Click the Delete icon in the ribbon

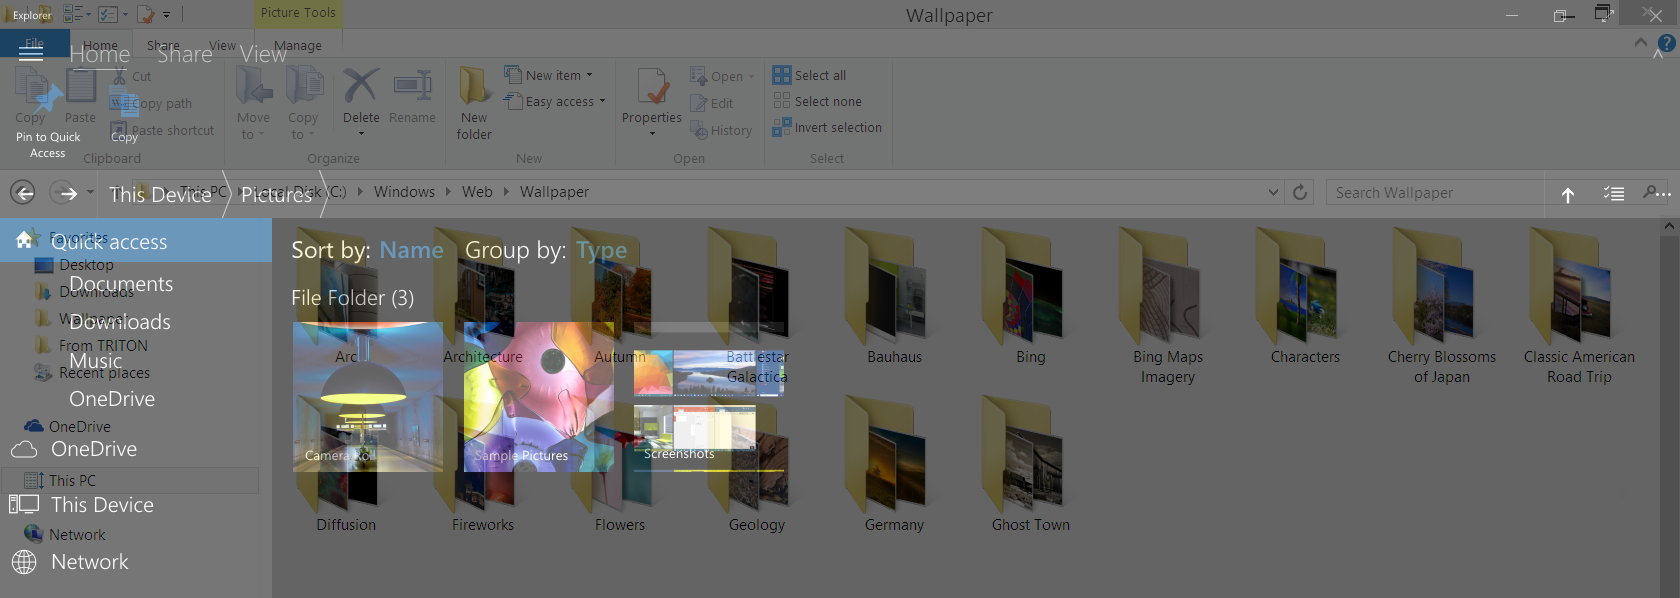coord(361,86)
